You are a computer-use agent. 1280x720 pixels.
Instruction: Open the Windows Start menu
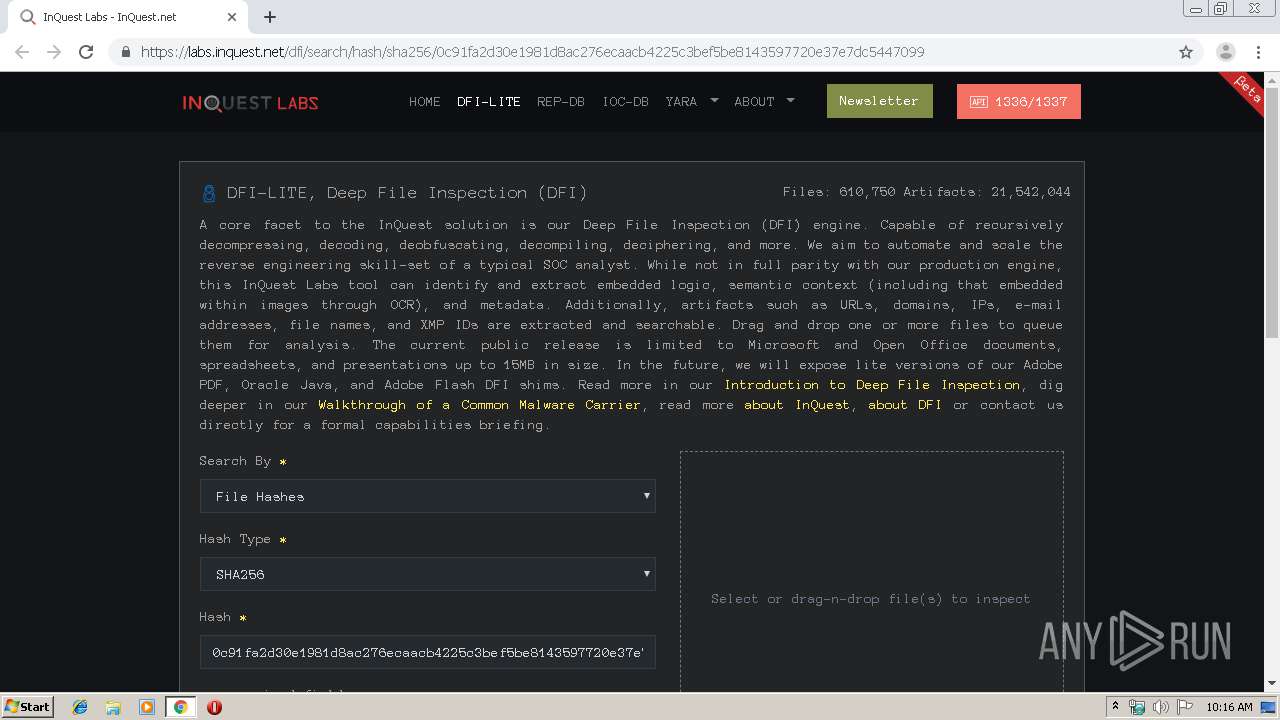[x=27, y=707]
